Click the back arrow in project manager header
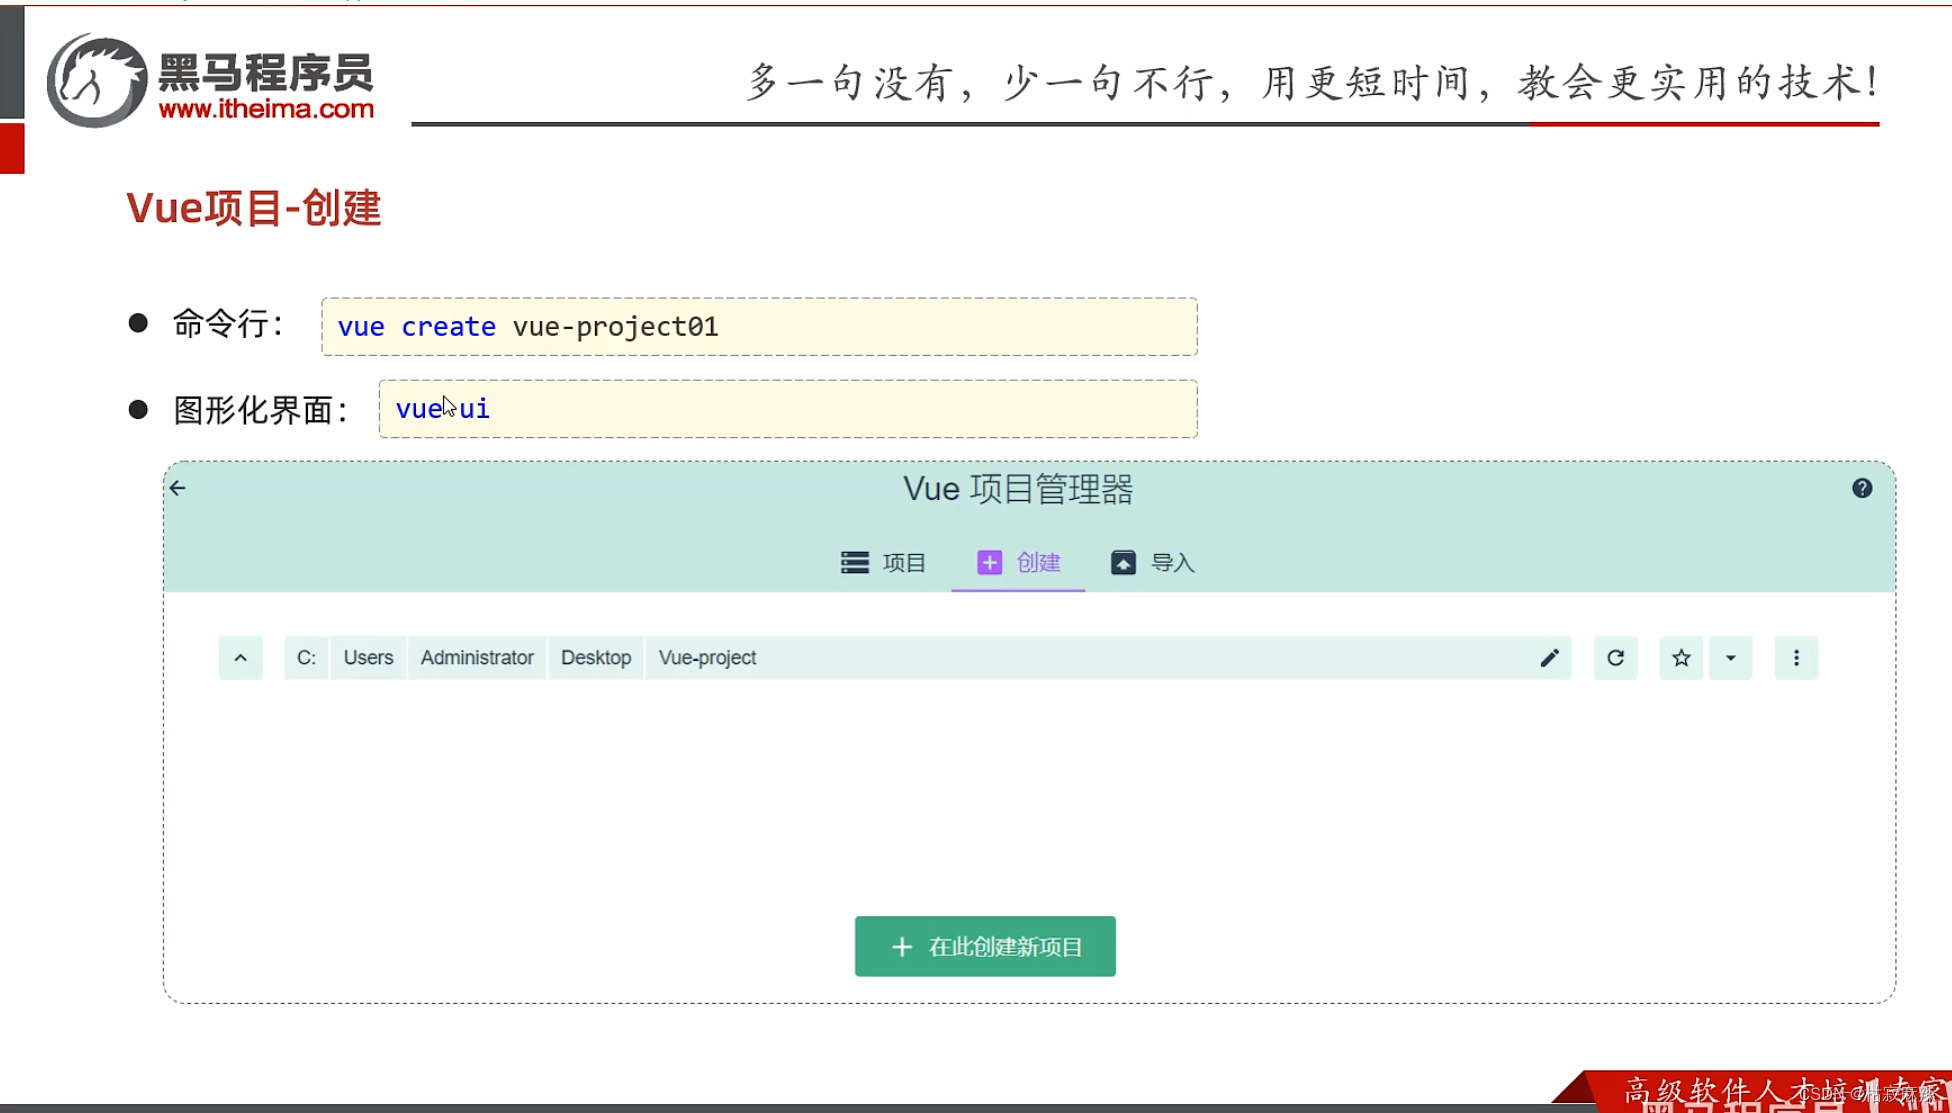Screen dimensions: 1952x1113 178,488
